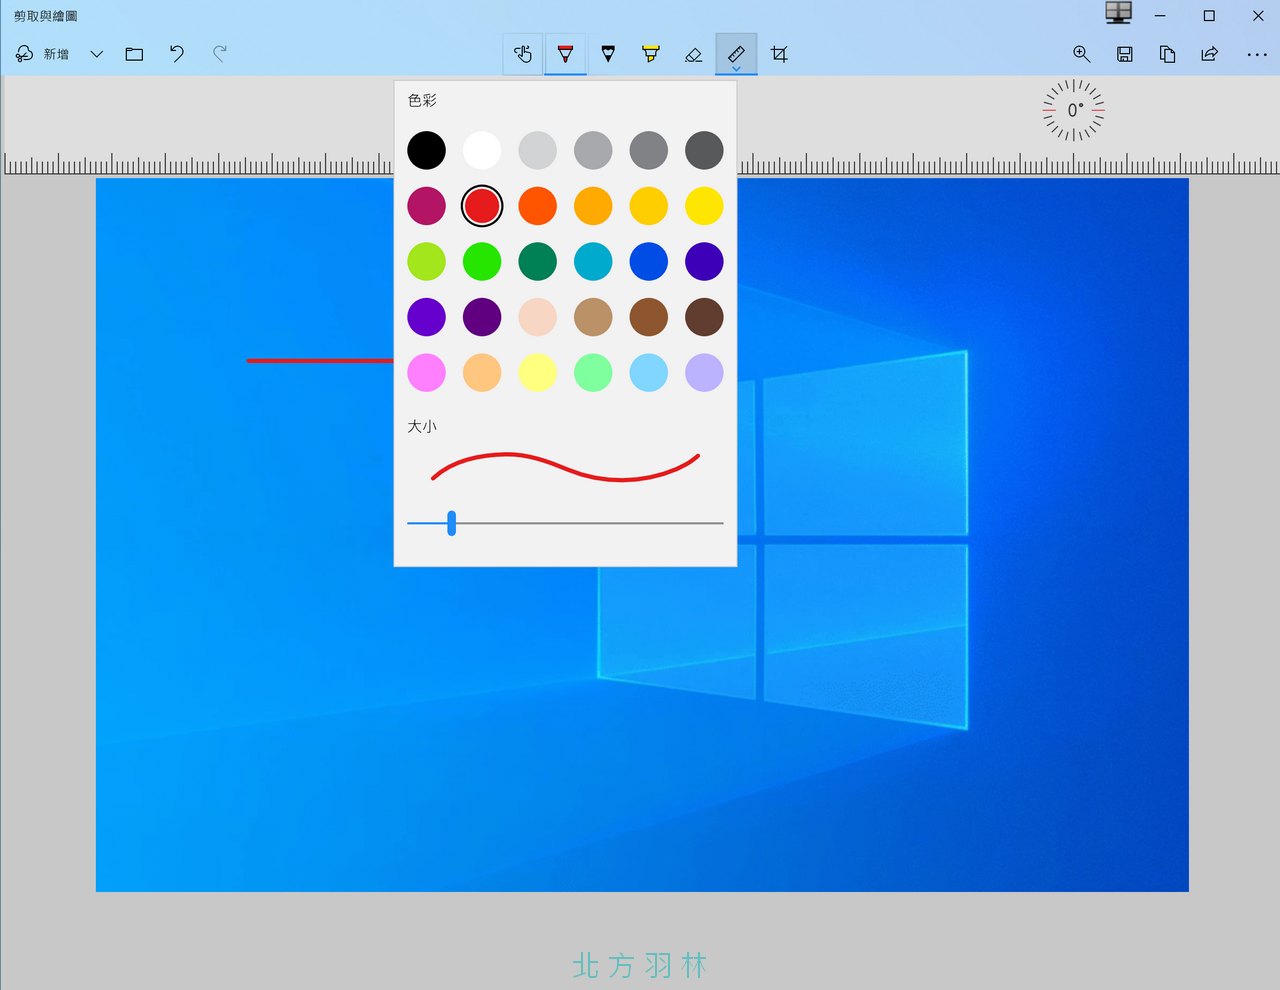This screenshot has height=990, width=1280.
Task: Share the snip
Action: [1210, 54]
